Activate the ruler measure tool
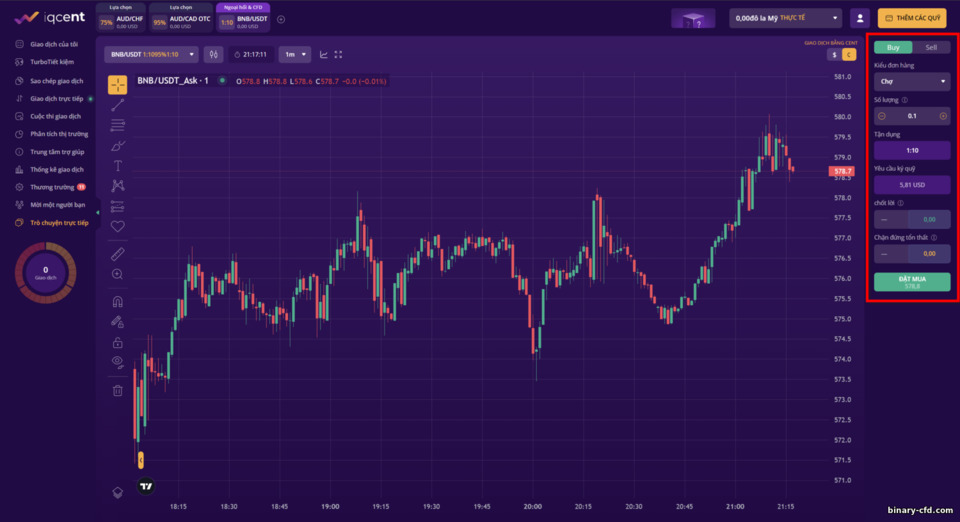 (x=118, y=254)
